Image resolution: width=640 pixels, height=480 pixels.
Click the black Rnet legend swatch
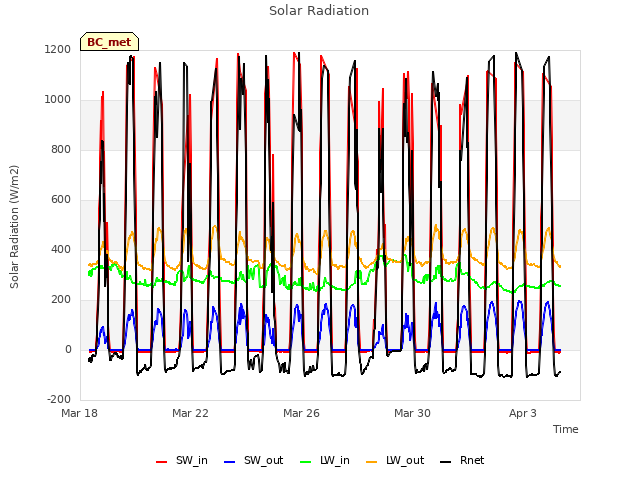point(446,462)
